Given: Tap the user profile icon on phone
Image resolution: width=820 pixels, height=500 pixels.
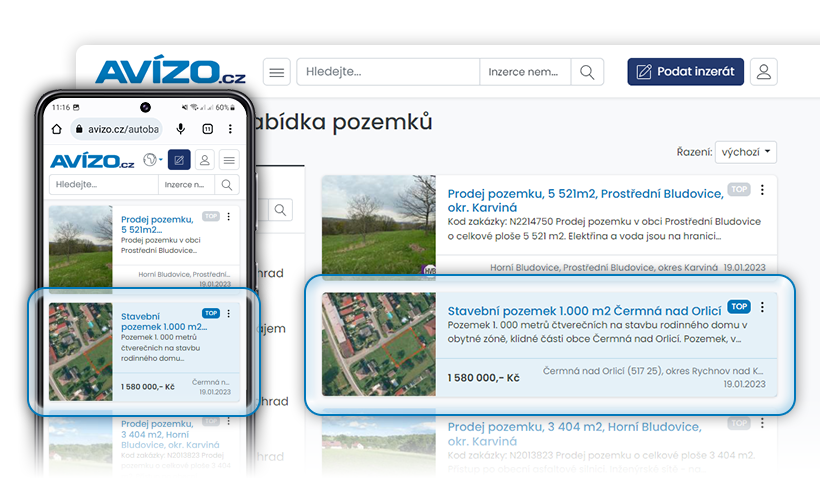Looking at the screenshot, I should 204,160.
